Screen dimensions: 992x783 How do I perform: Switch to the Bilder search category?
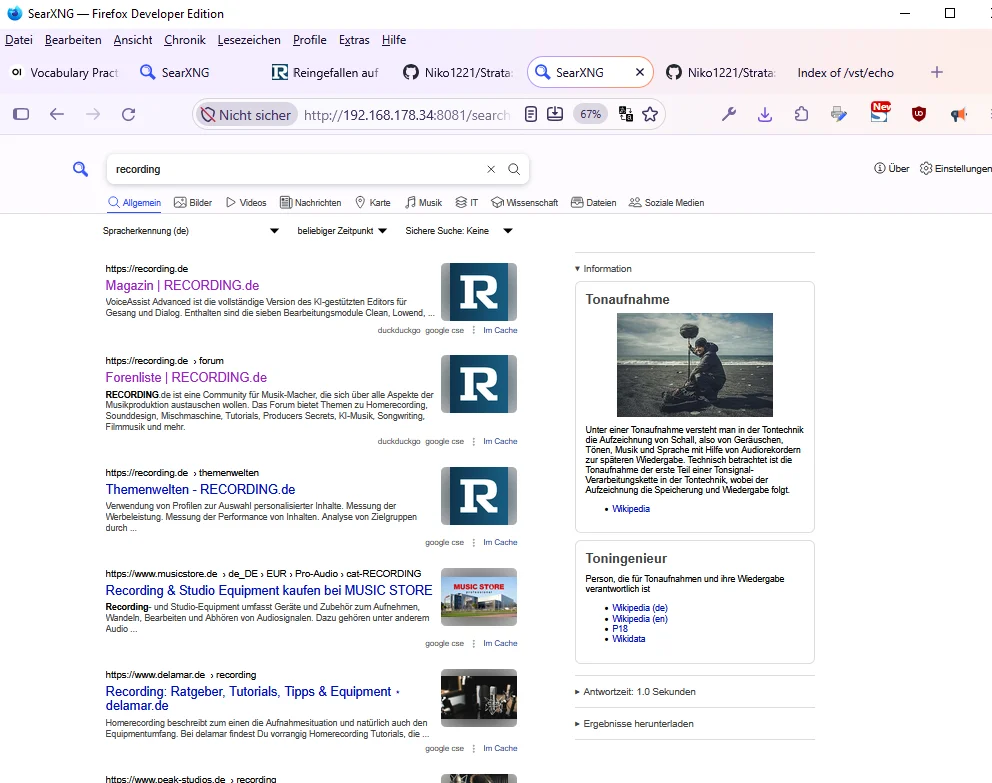point(193,202)
